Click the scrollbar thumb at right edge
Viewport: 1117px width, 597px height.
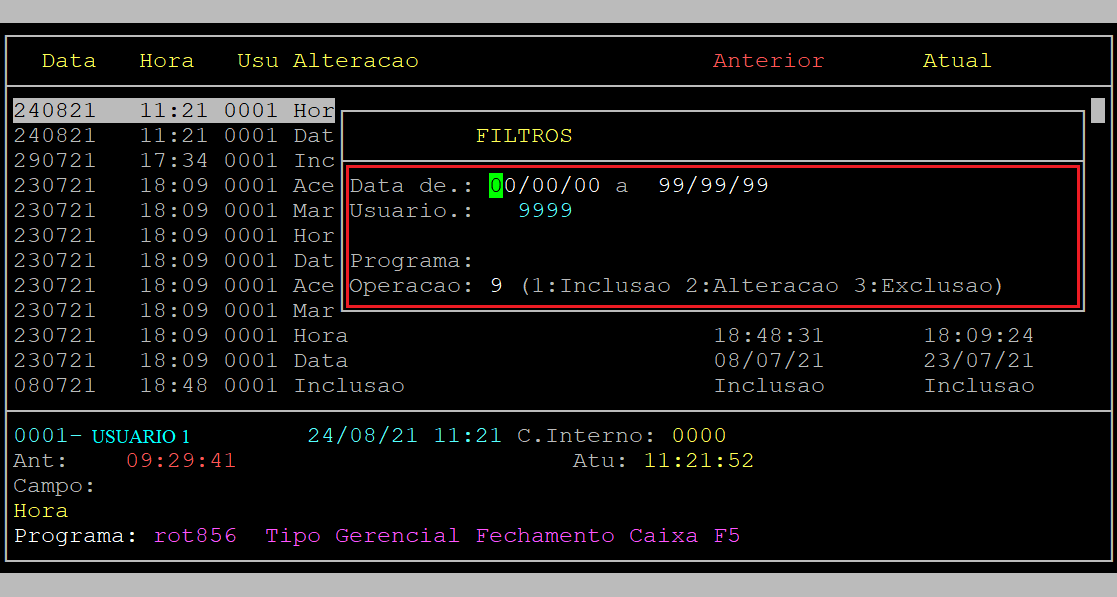tap(1097, 109)
